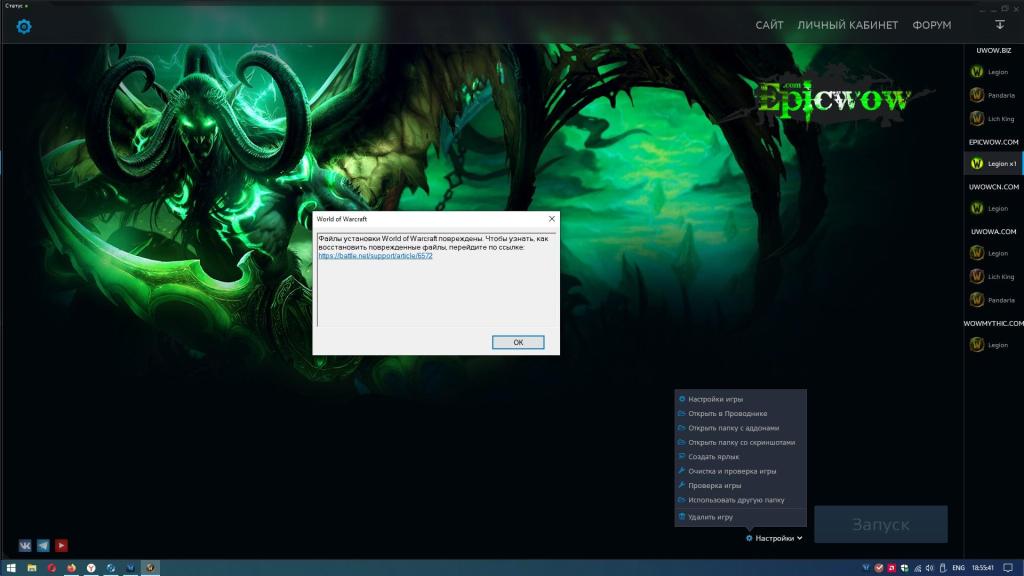
Task: Select Pandaria under UWOW.BIZ
Action: coord(994,95)
